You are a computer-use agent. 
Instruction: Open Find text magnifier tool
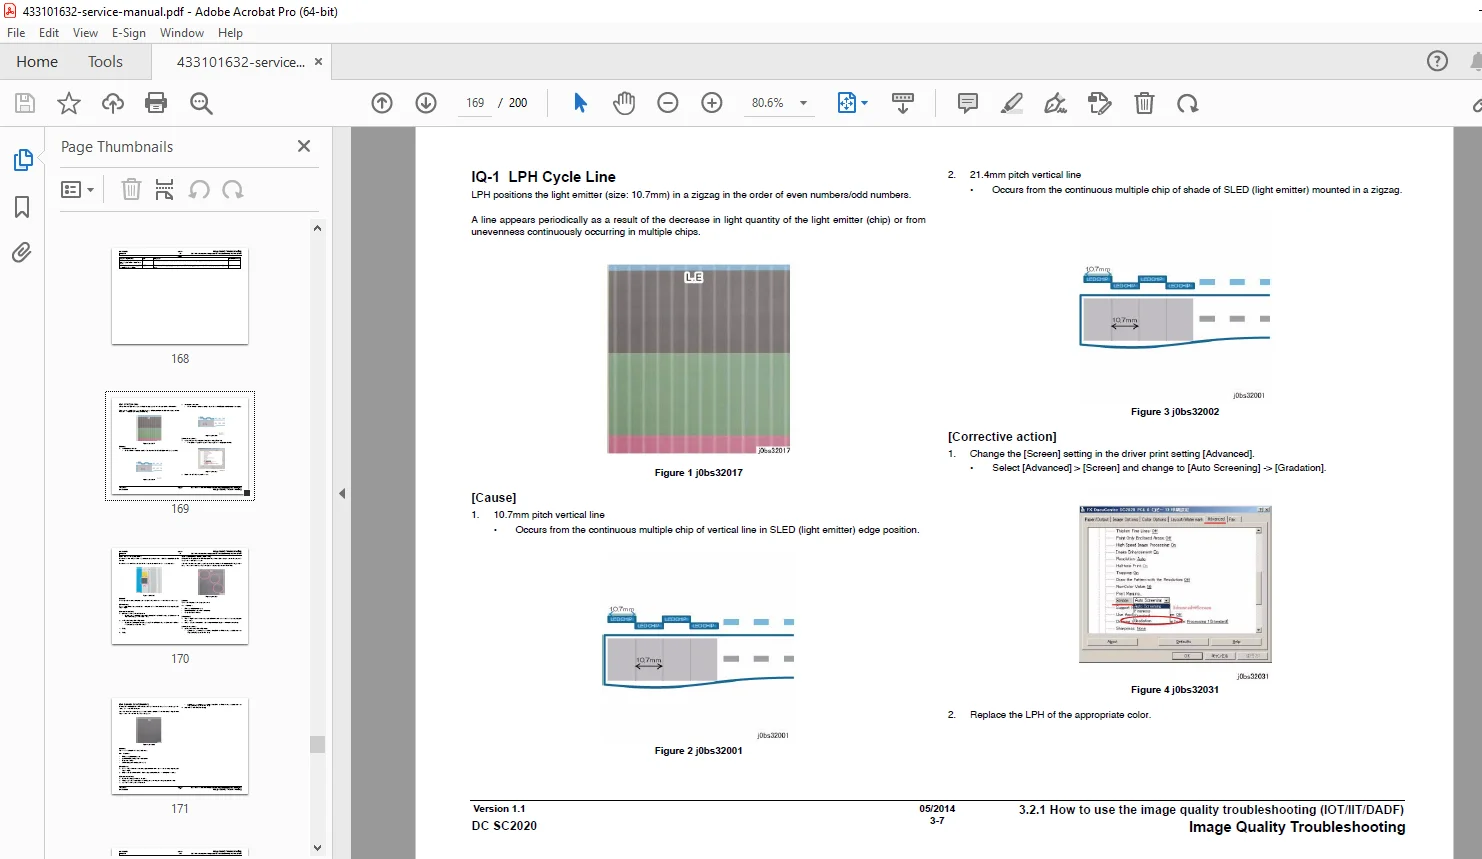pos(201,103)
